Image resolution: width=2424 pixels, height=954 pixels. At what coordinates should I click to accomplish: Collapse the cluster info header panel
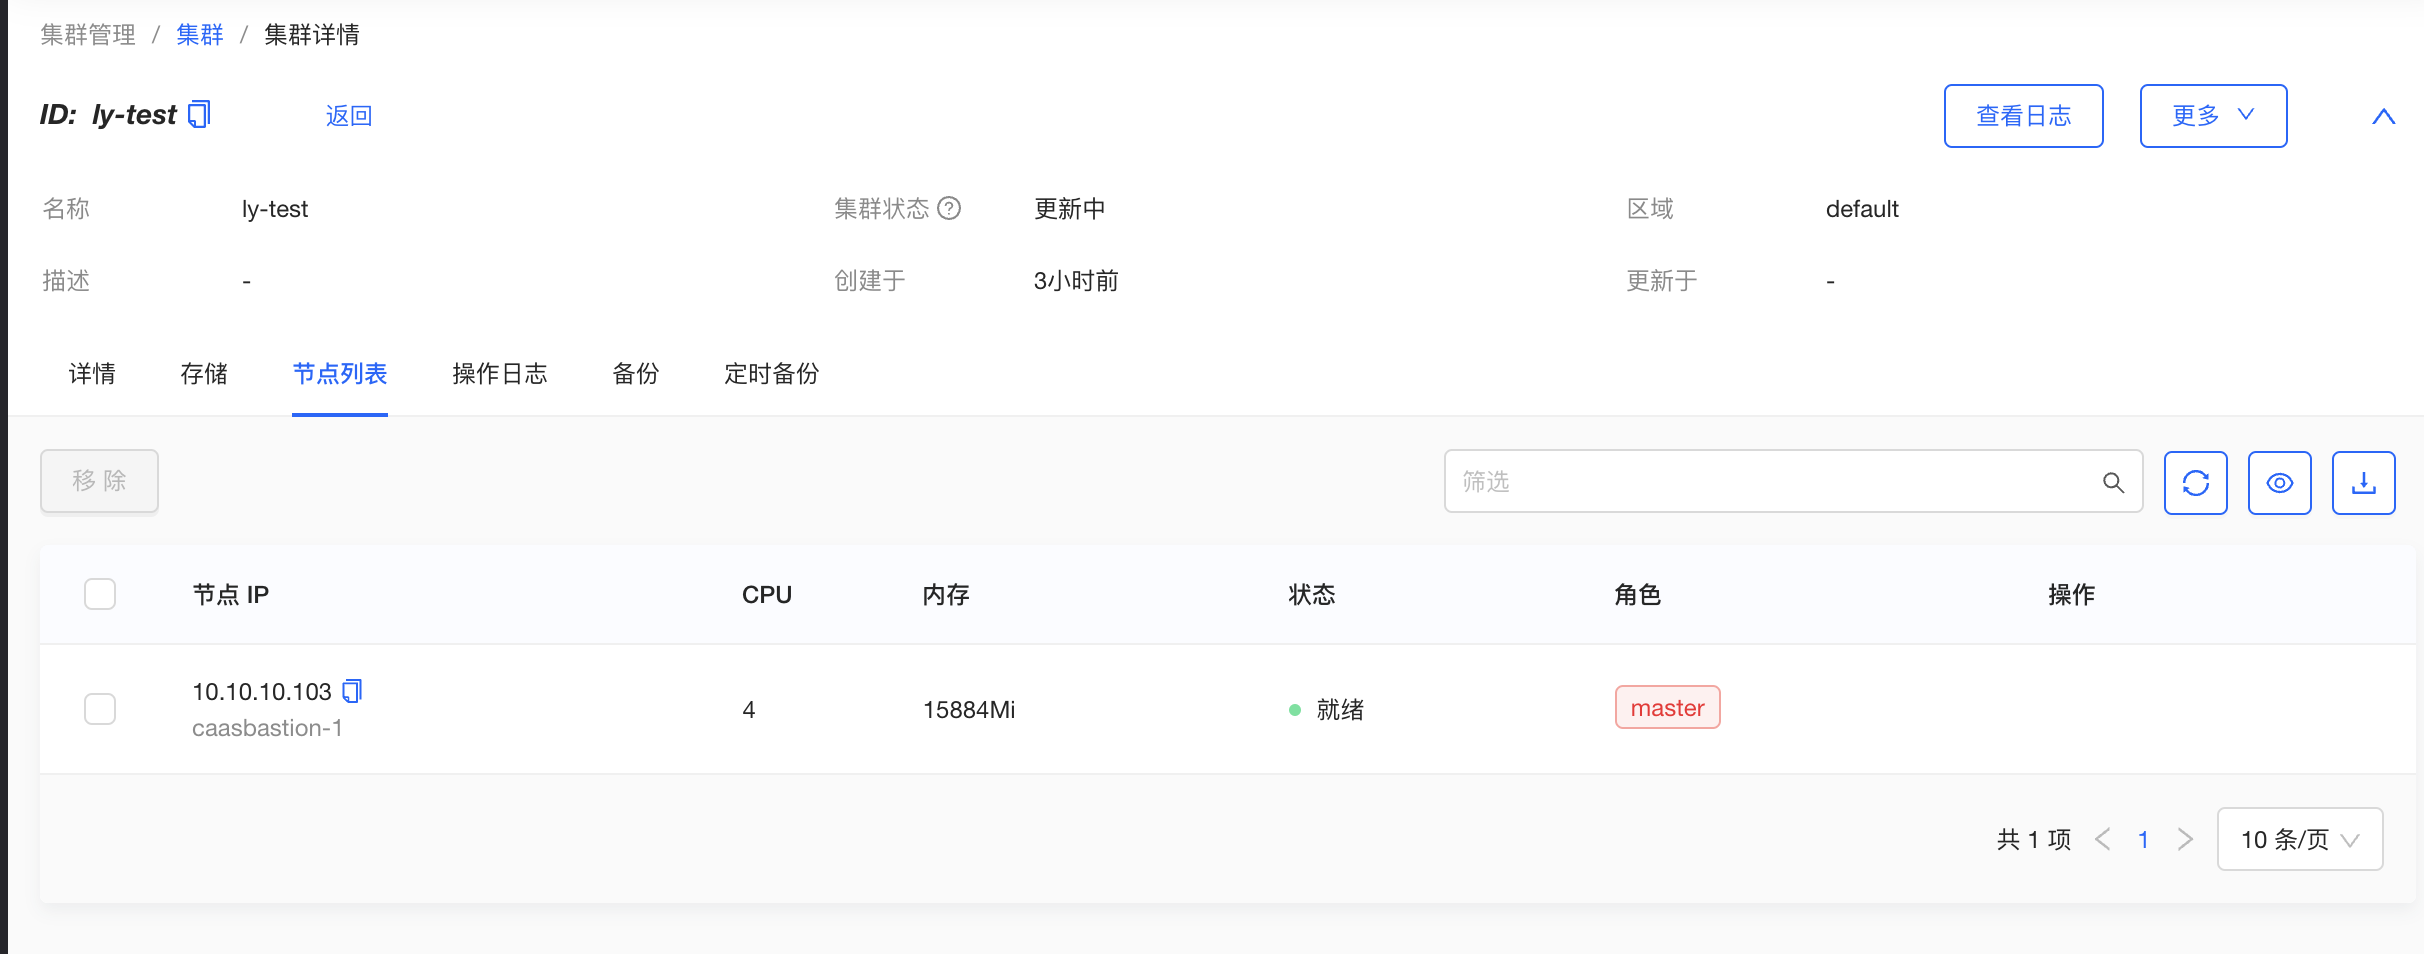(2383, 117)
